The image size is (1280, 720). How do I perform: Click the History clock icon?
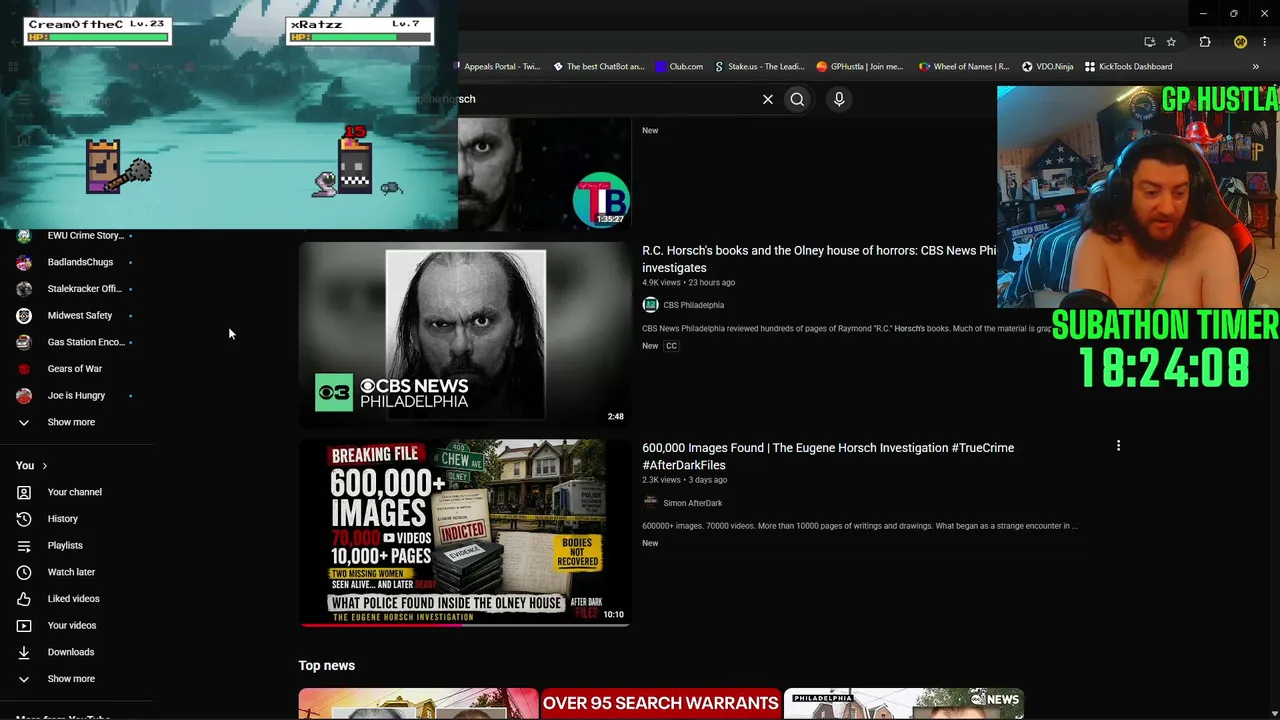[x=24, y=519]
